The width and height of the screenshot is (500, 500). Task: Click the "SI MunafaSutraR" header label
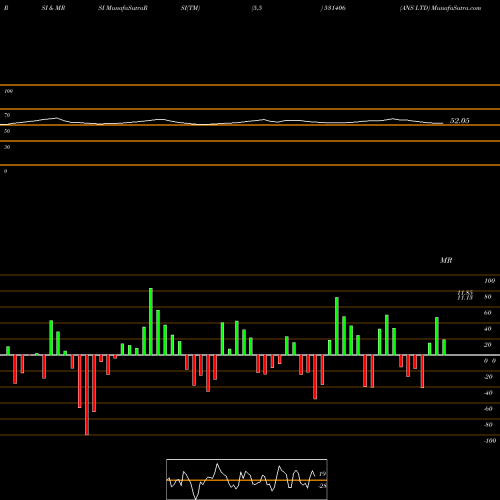123,8
